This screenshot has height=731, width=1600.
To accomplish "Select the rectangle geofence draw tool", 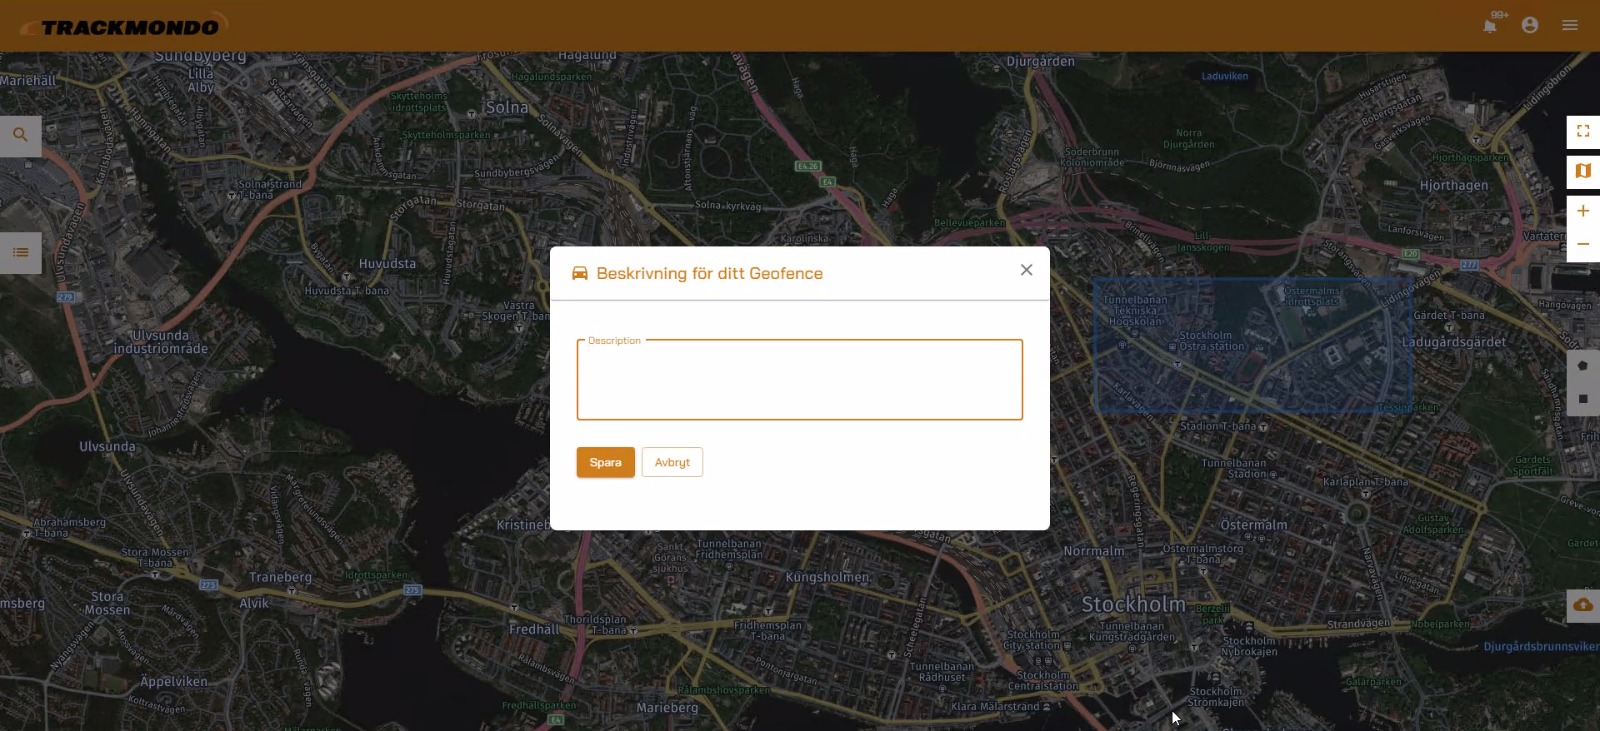I will 1583,398.
